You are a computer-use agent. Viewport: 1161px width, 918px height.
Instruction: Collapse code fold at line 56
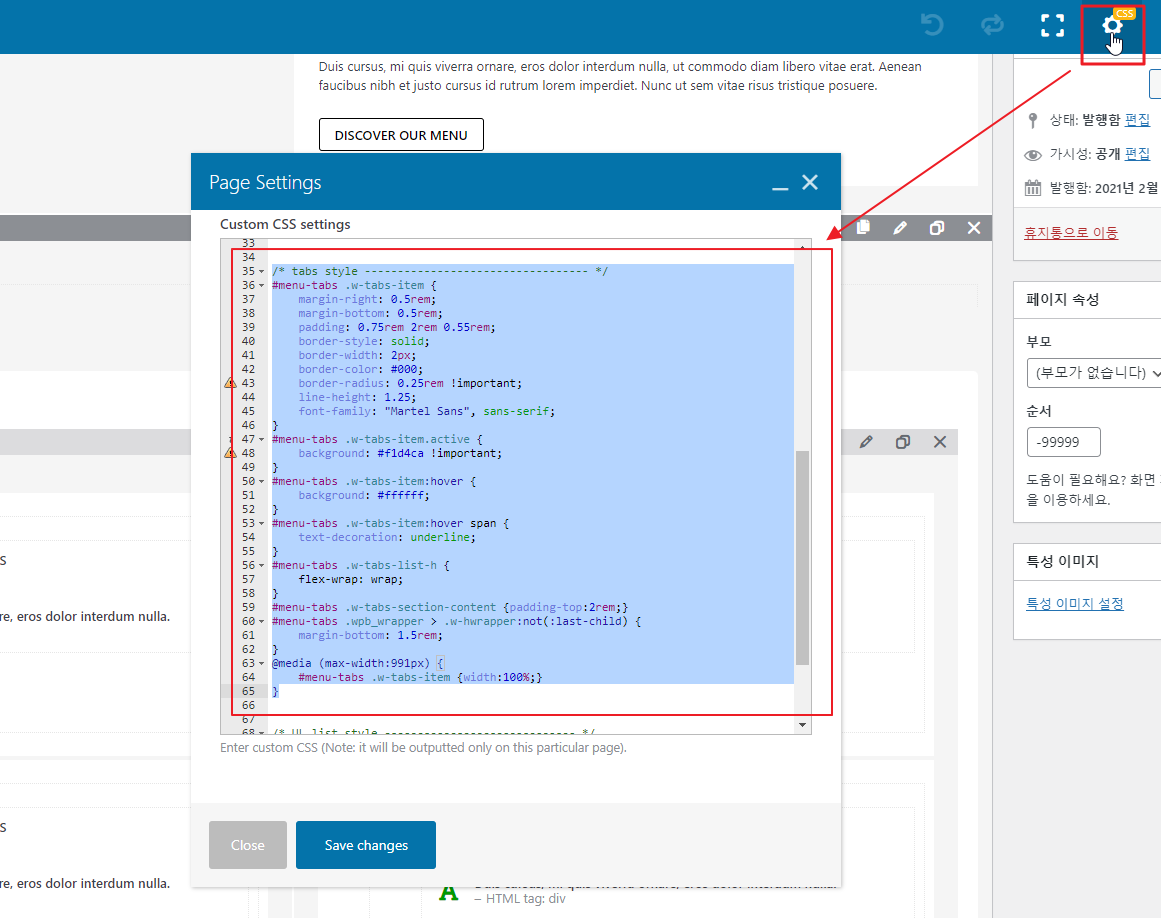(x=261, y=566)
